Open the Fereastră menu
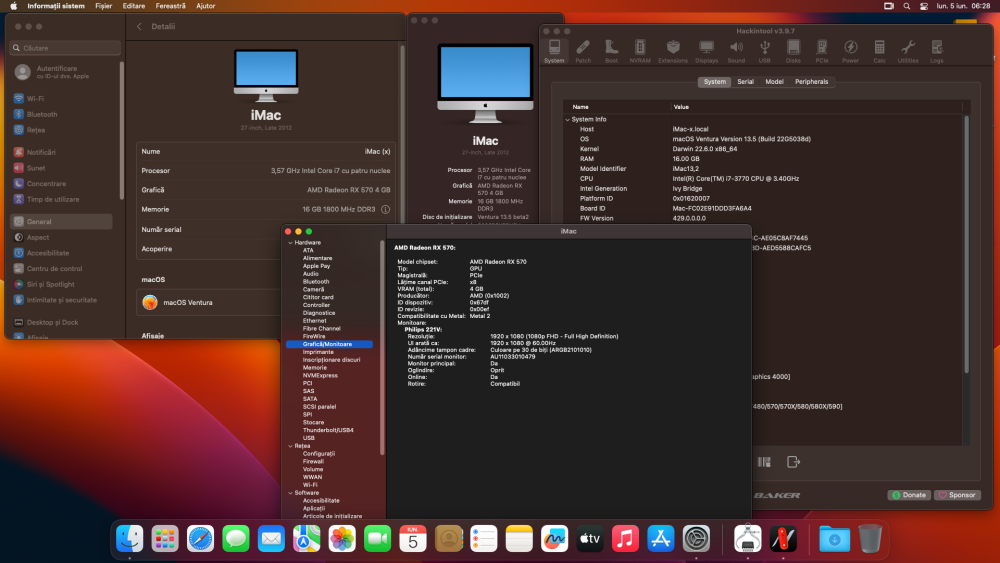 point(170,6)
